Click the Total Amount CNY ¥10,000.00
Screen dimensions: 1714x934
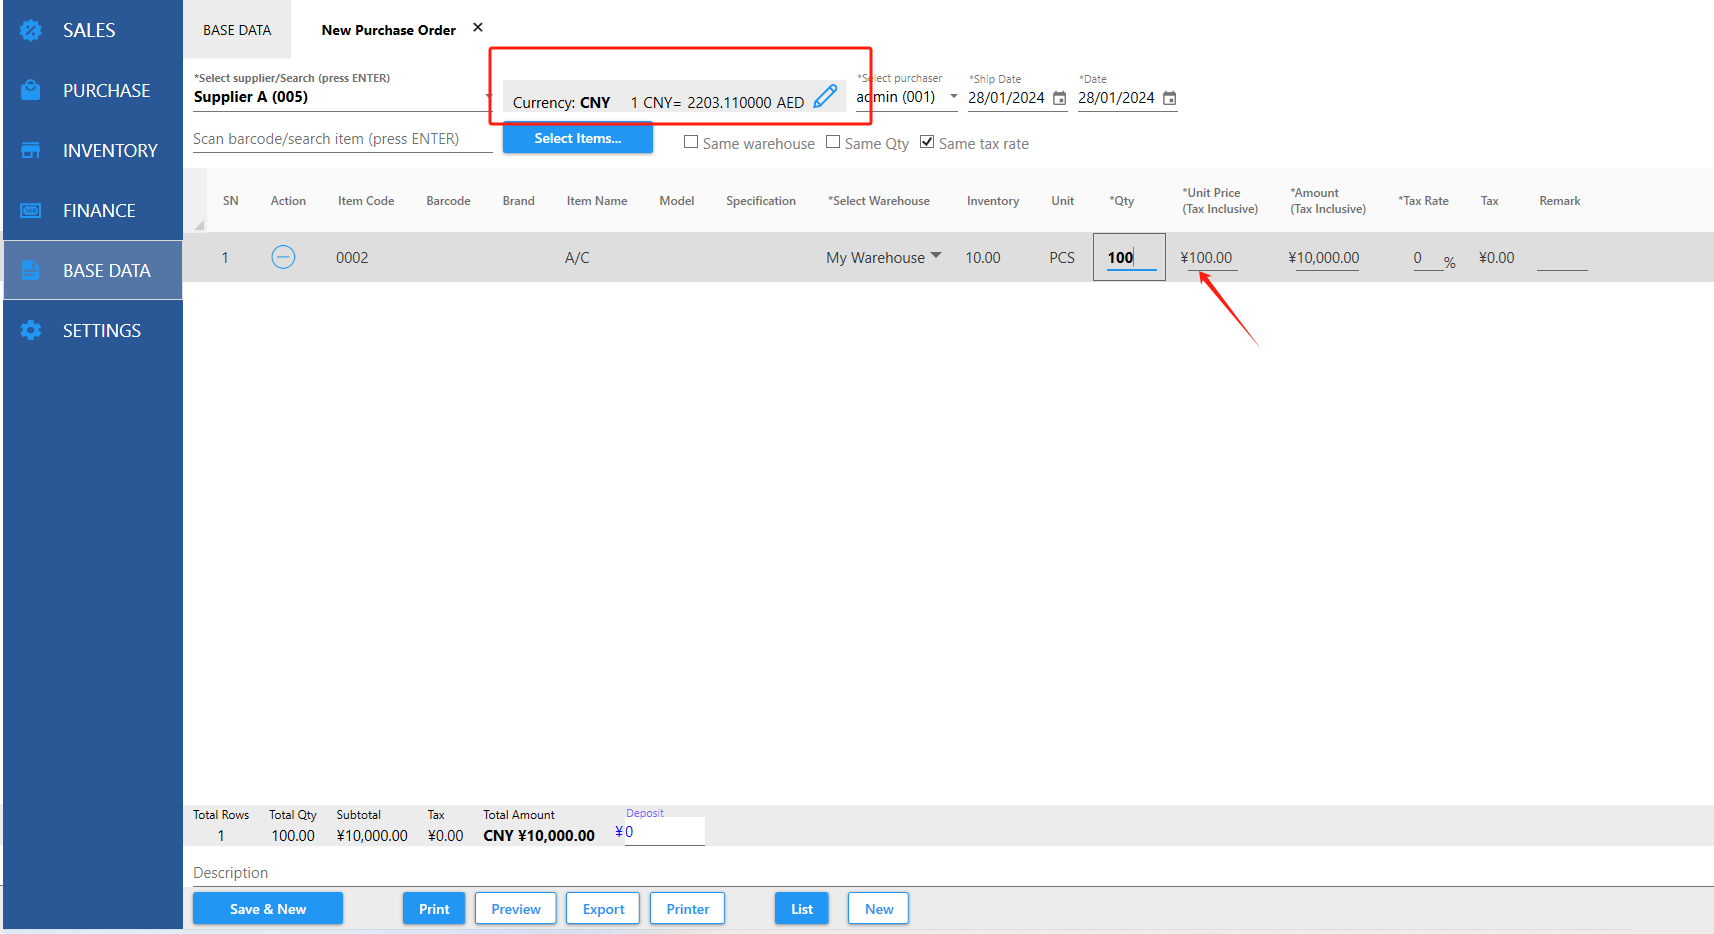(539, 836)
